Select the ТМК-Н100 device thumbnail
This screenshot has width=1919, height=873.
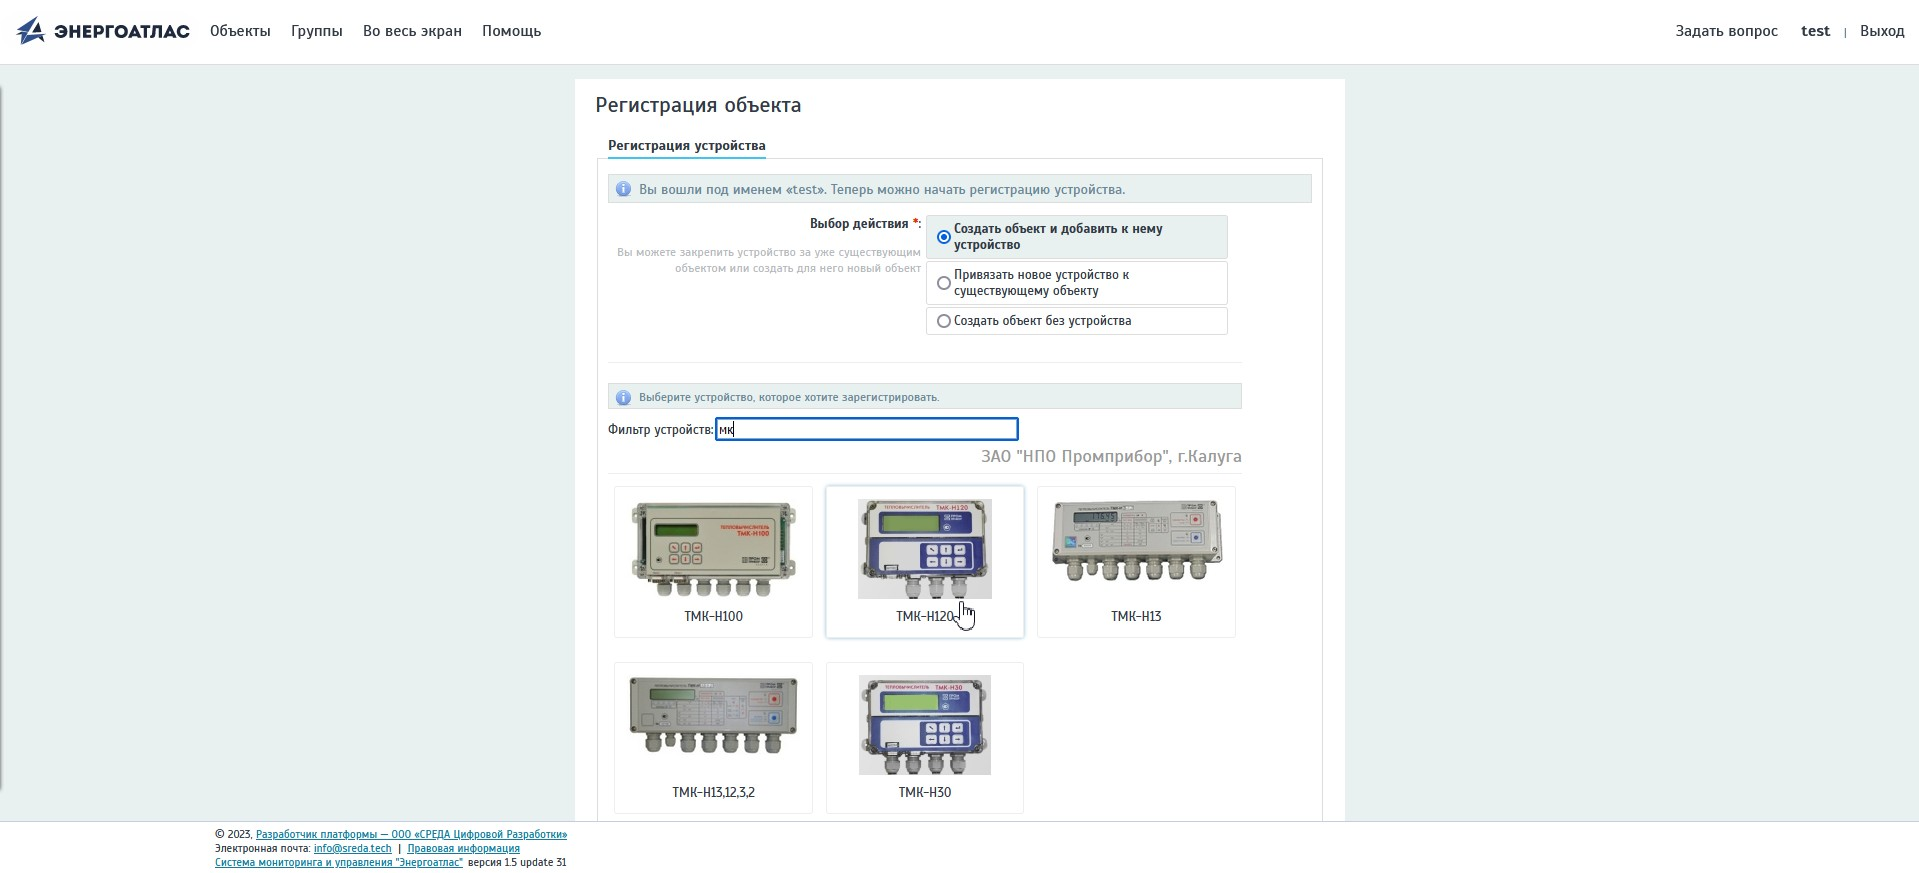coord(713,549)
